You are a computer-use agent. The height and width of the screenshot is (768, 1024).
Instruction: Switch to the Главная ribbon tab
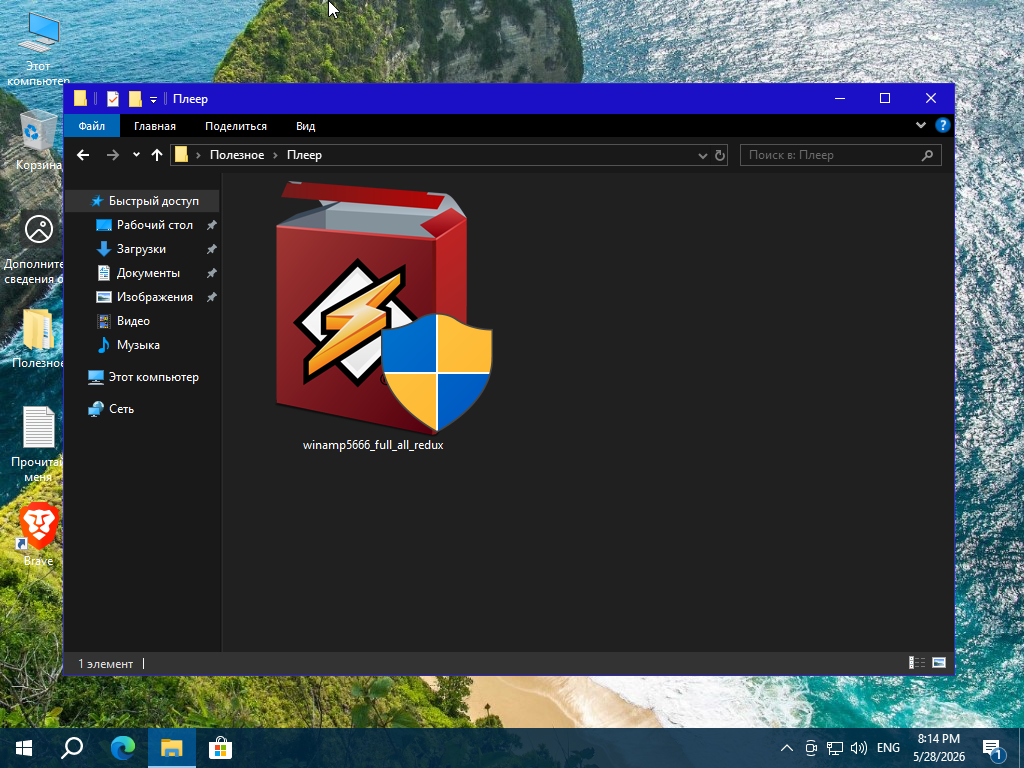click(155, 126)
